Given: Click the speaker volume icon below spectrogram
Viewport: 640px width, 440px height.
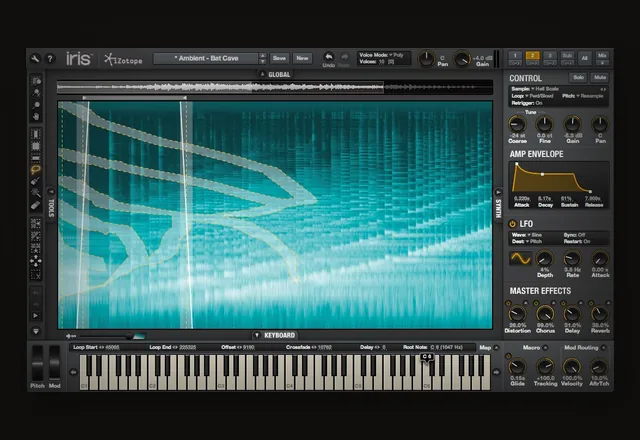Looking at the screenshot, I should [71, 336].
